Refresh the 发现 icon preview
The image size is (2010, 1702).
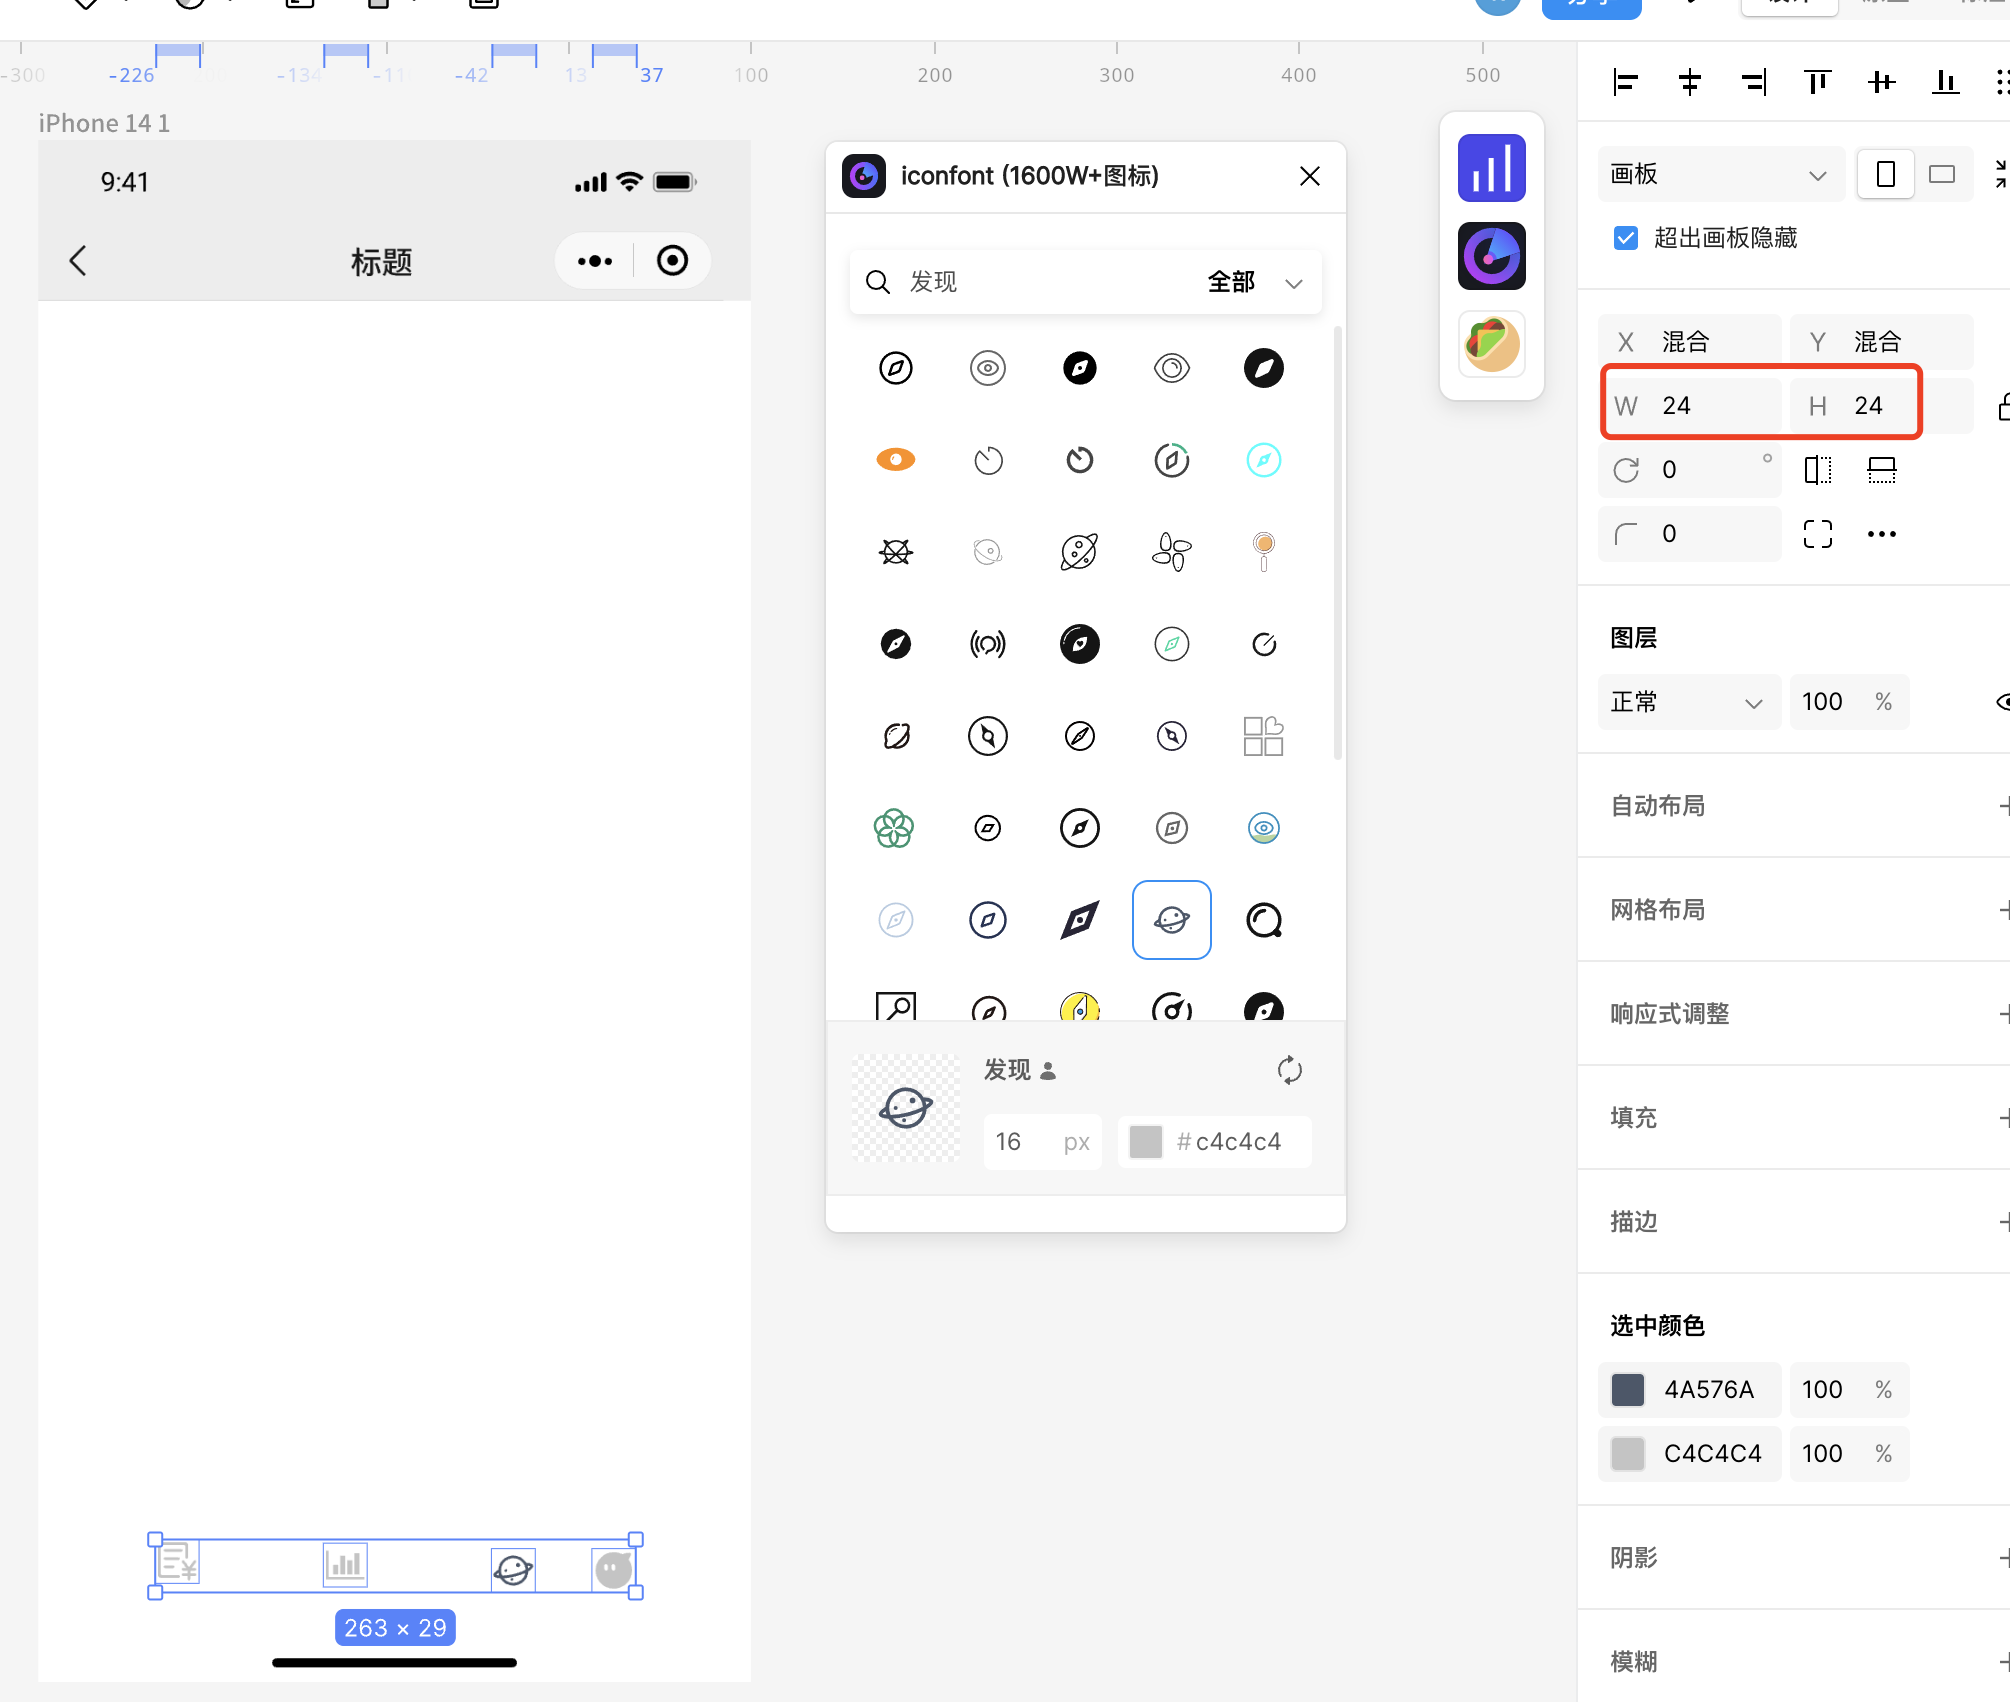[x=1290, y=1070]
